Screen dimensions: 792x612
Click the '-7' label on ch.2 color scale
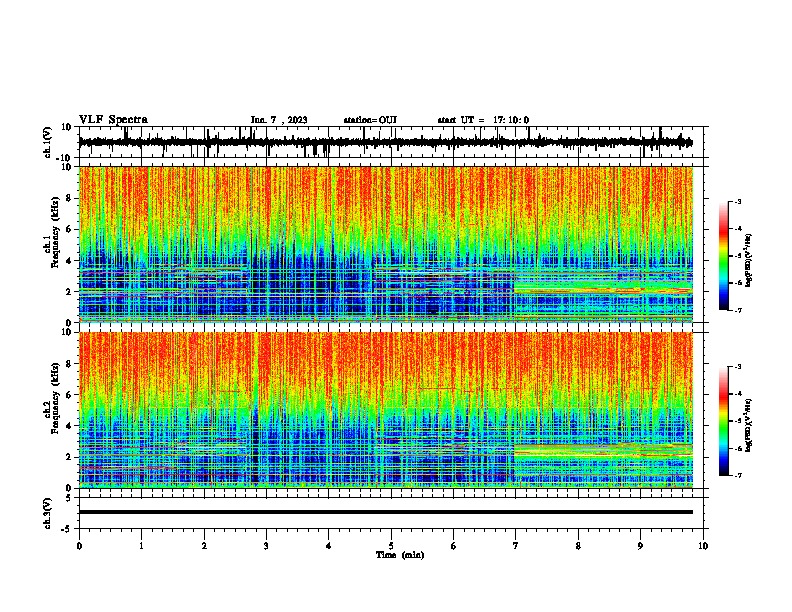738,475
